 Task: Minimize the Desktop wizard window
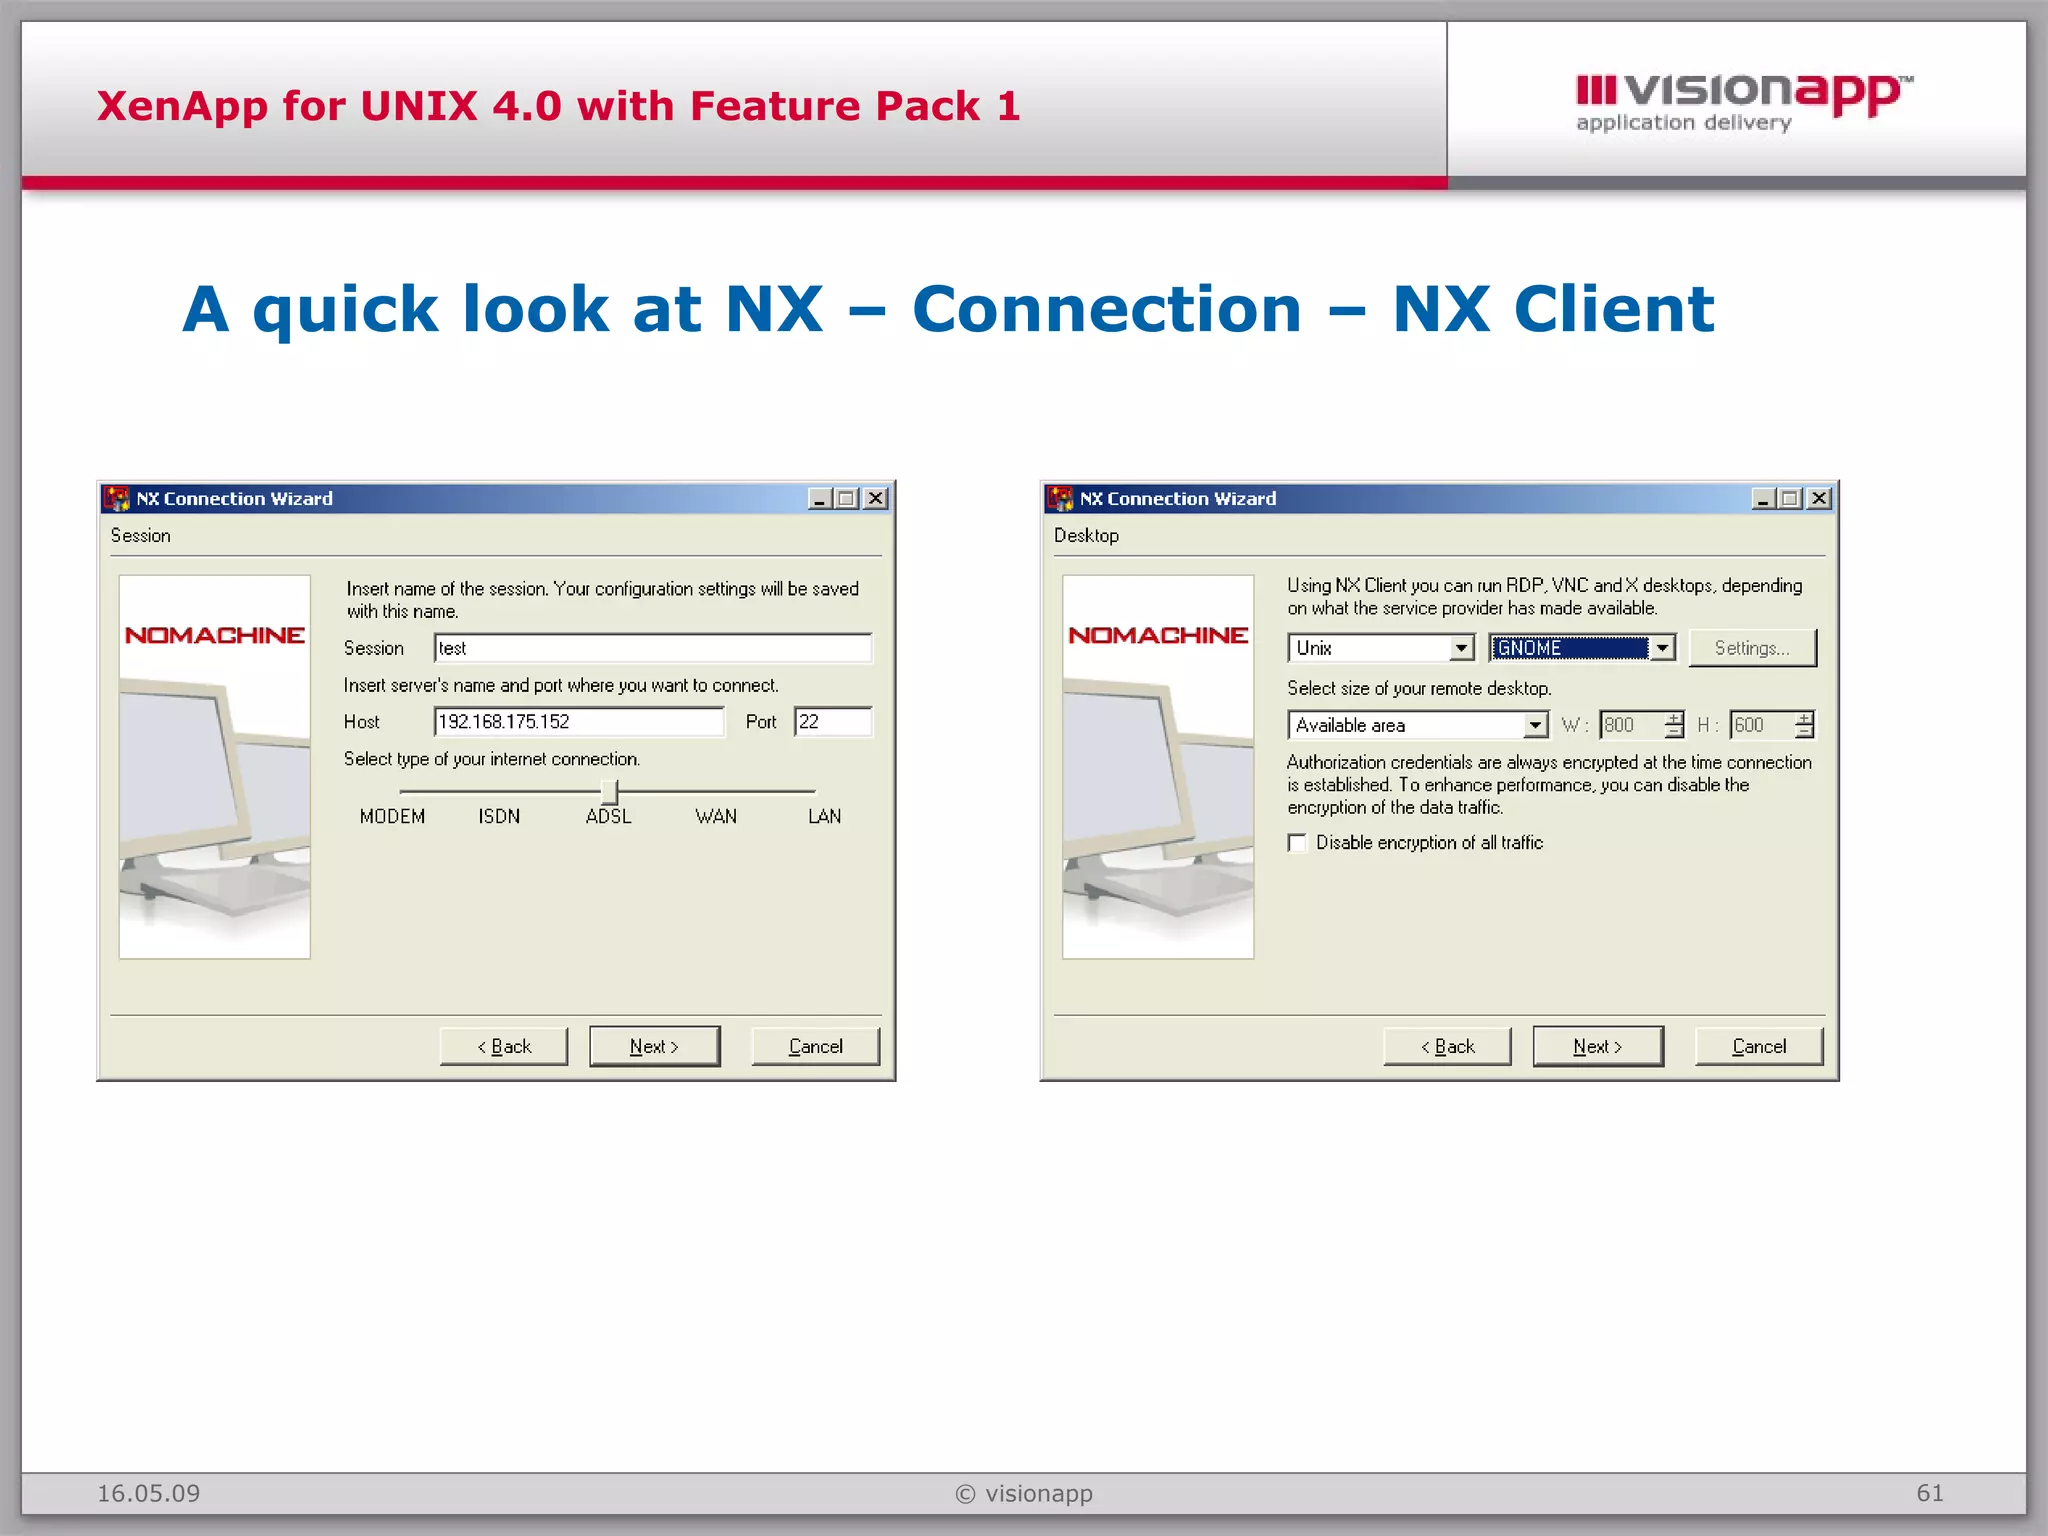point(1764,498)
